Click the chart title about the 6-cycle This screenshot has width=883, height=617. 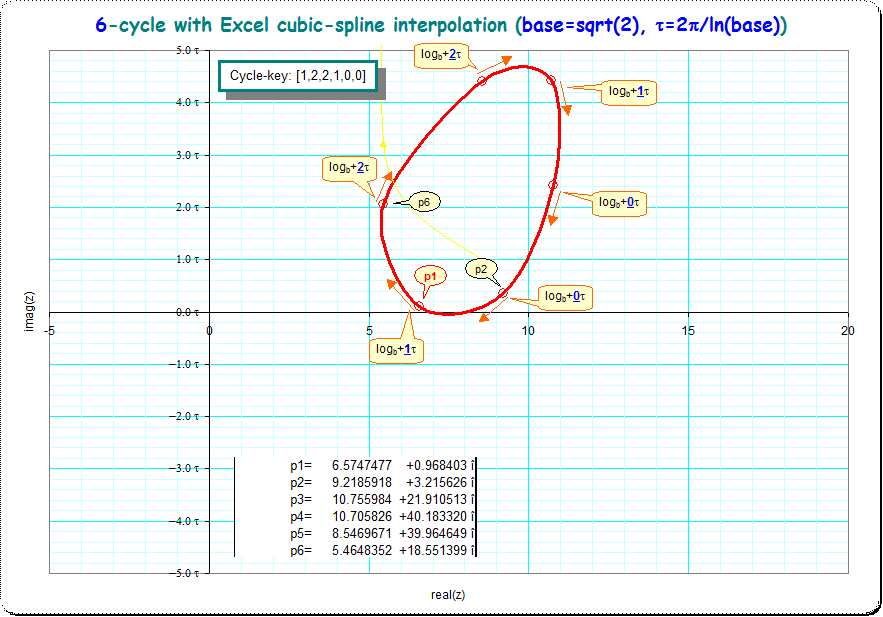(x=441, y=26)
